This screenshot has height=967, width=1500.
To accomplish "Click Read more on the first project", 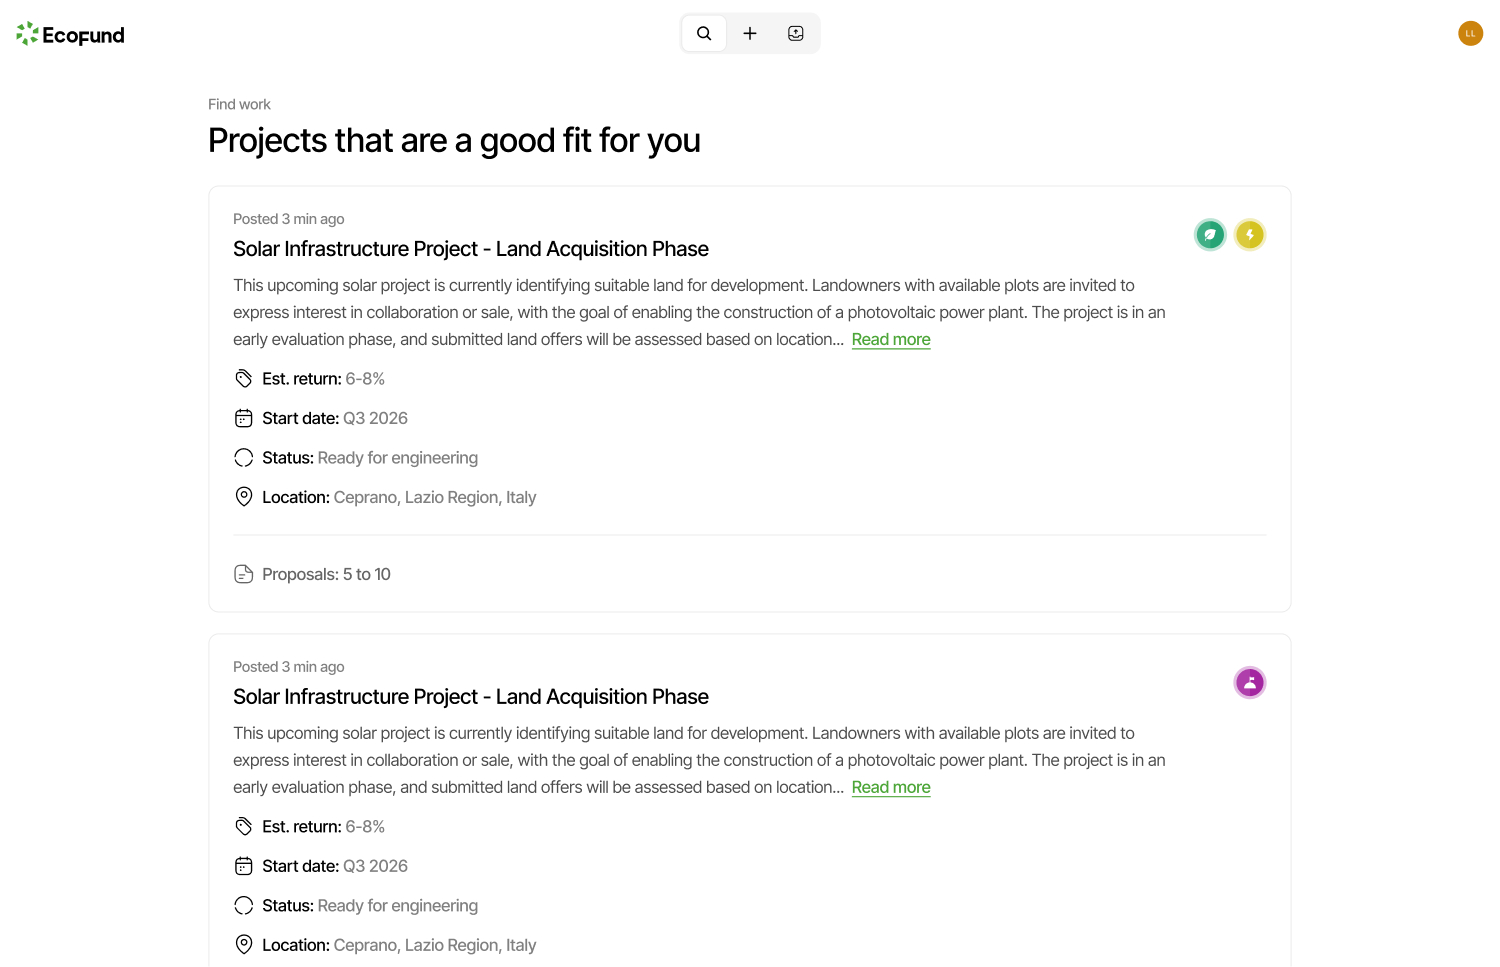I will (x=891, y=339).
